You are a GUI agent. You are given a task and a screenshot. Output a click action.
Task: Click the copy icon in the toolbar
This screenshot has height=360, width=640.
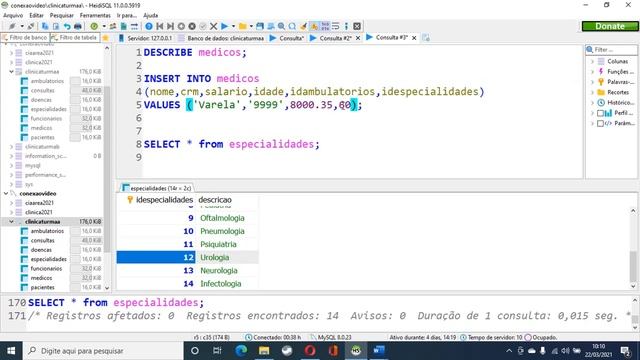(x=45, y=26)
